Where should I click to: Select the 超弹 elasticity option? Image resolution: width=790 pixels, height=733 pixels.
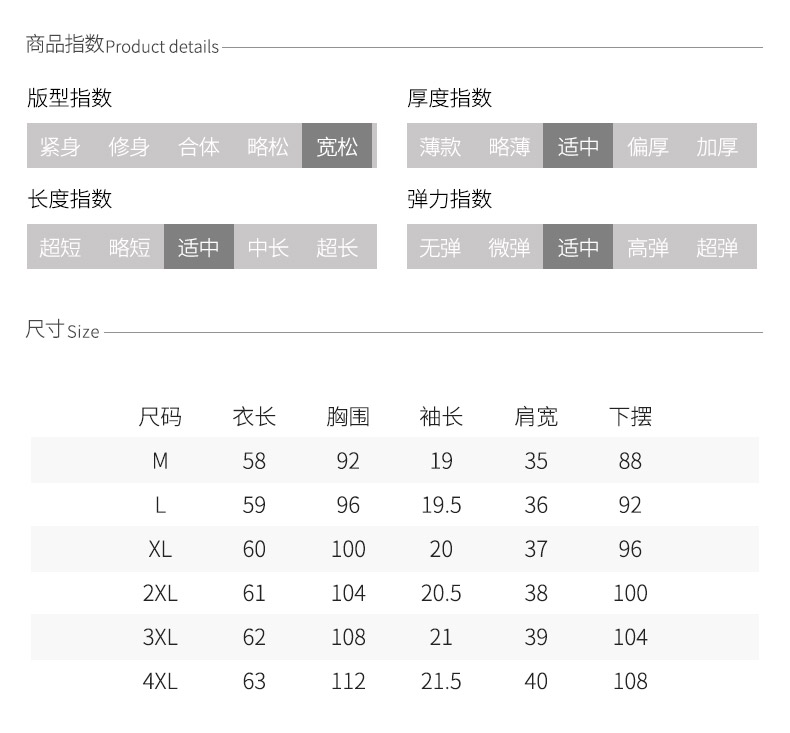pyautogui.click(x=717, y=247)
